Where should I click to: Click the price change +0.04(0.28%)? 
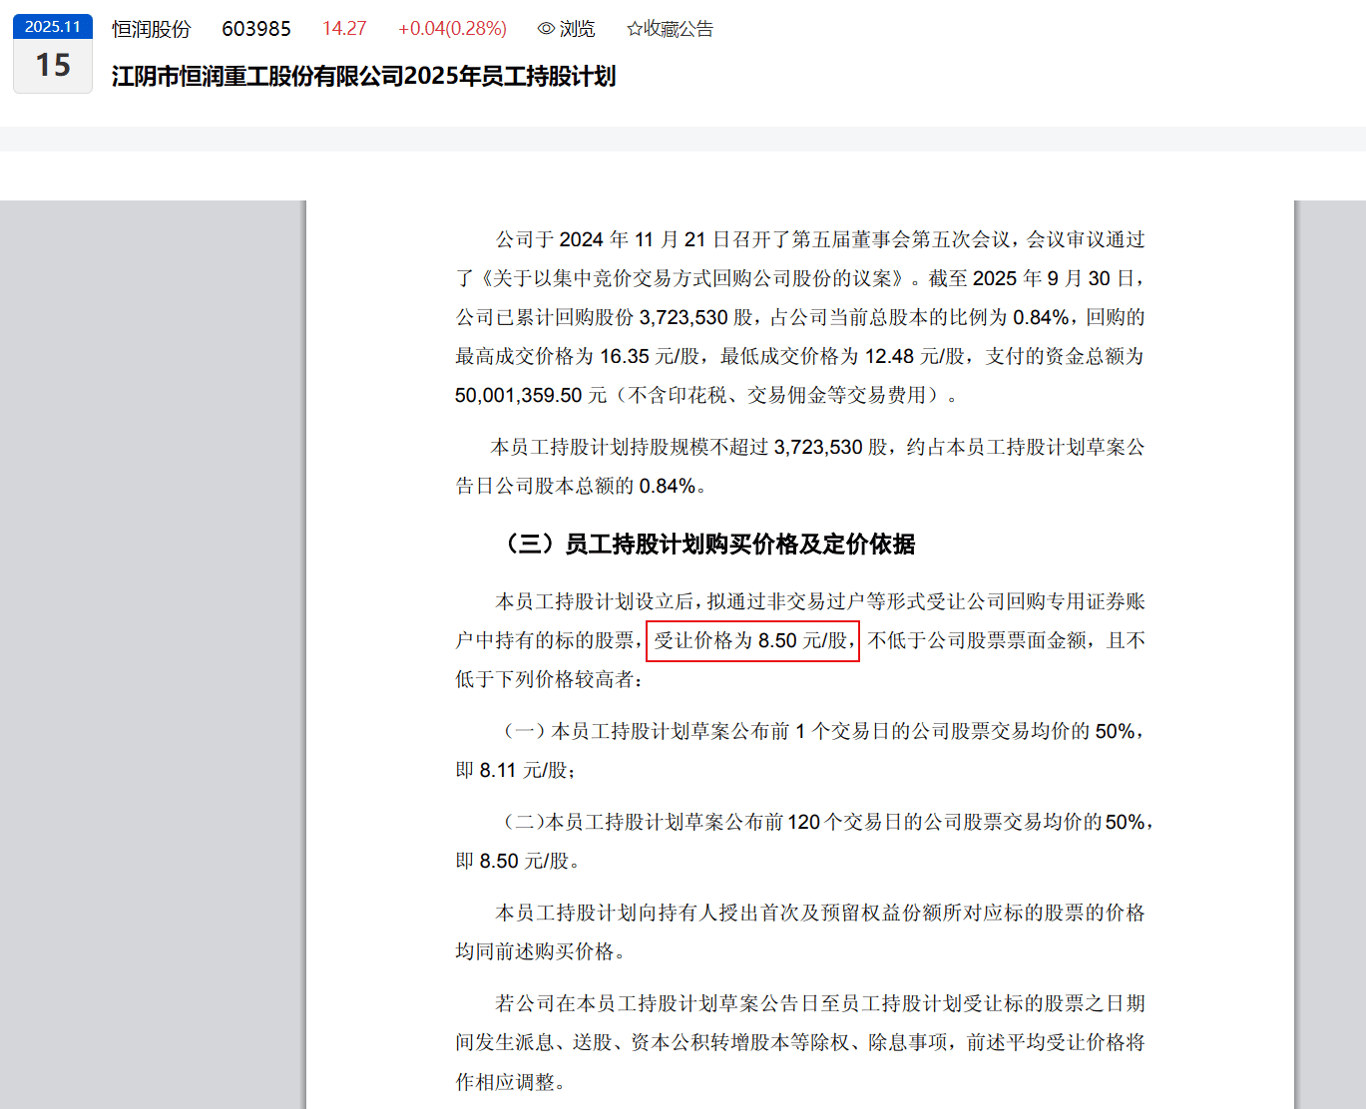click(452, 29)
